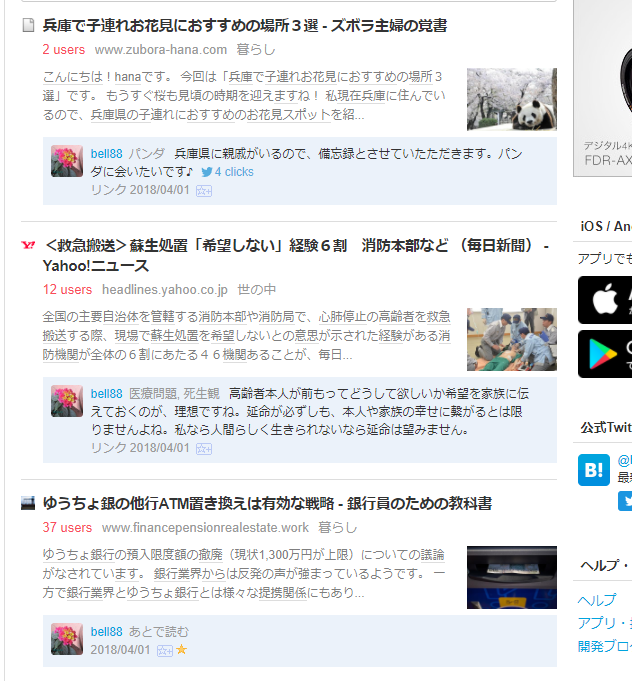Open the panda cherry blossom thumbnail
This screenshot has width=632, height=681.
point(512,99)
